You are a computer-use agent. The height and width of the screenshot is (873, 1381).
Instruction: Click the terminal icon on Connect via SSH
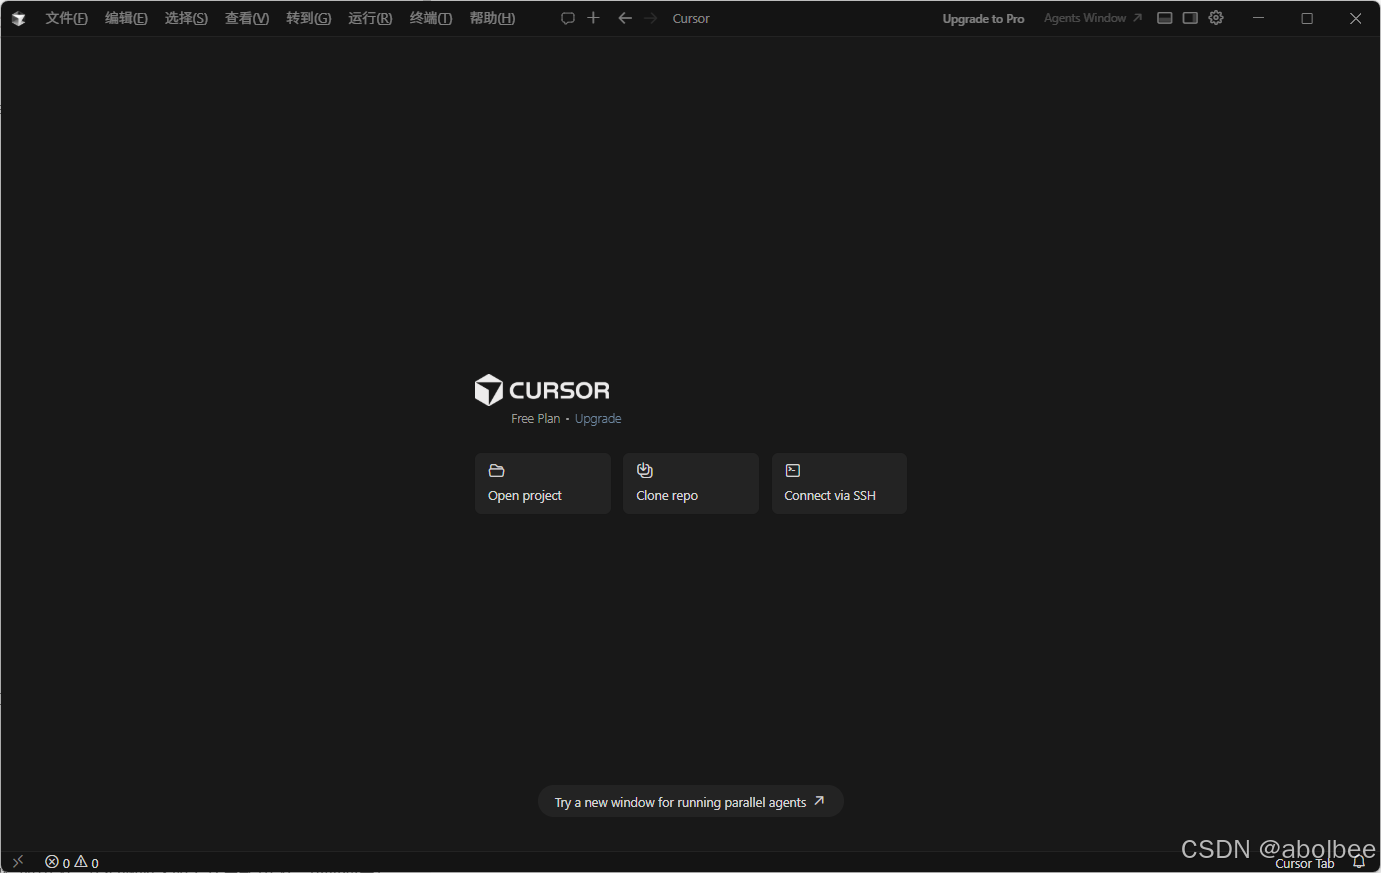pos(793,470)
